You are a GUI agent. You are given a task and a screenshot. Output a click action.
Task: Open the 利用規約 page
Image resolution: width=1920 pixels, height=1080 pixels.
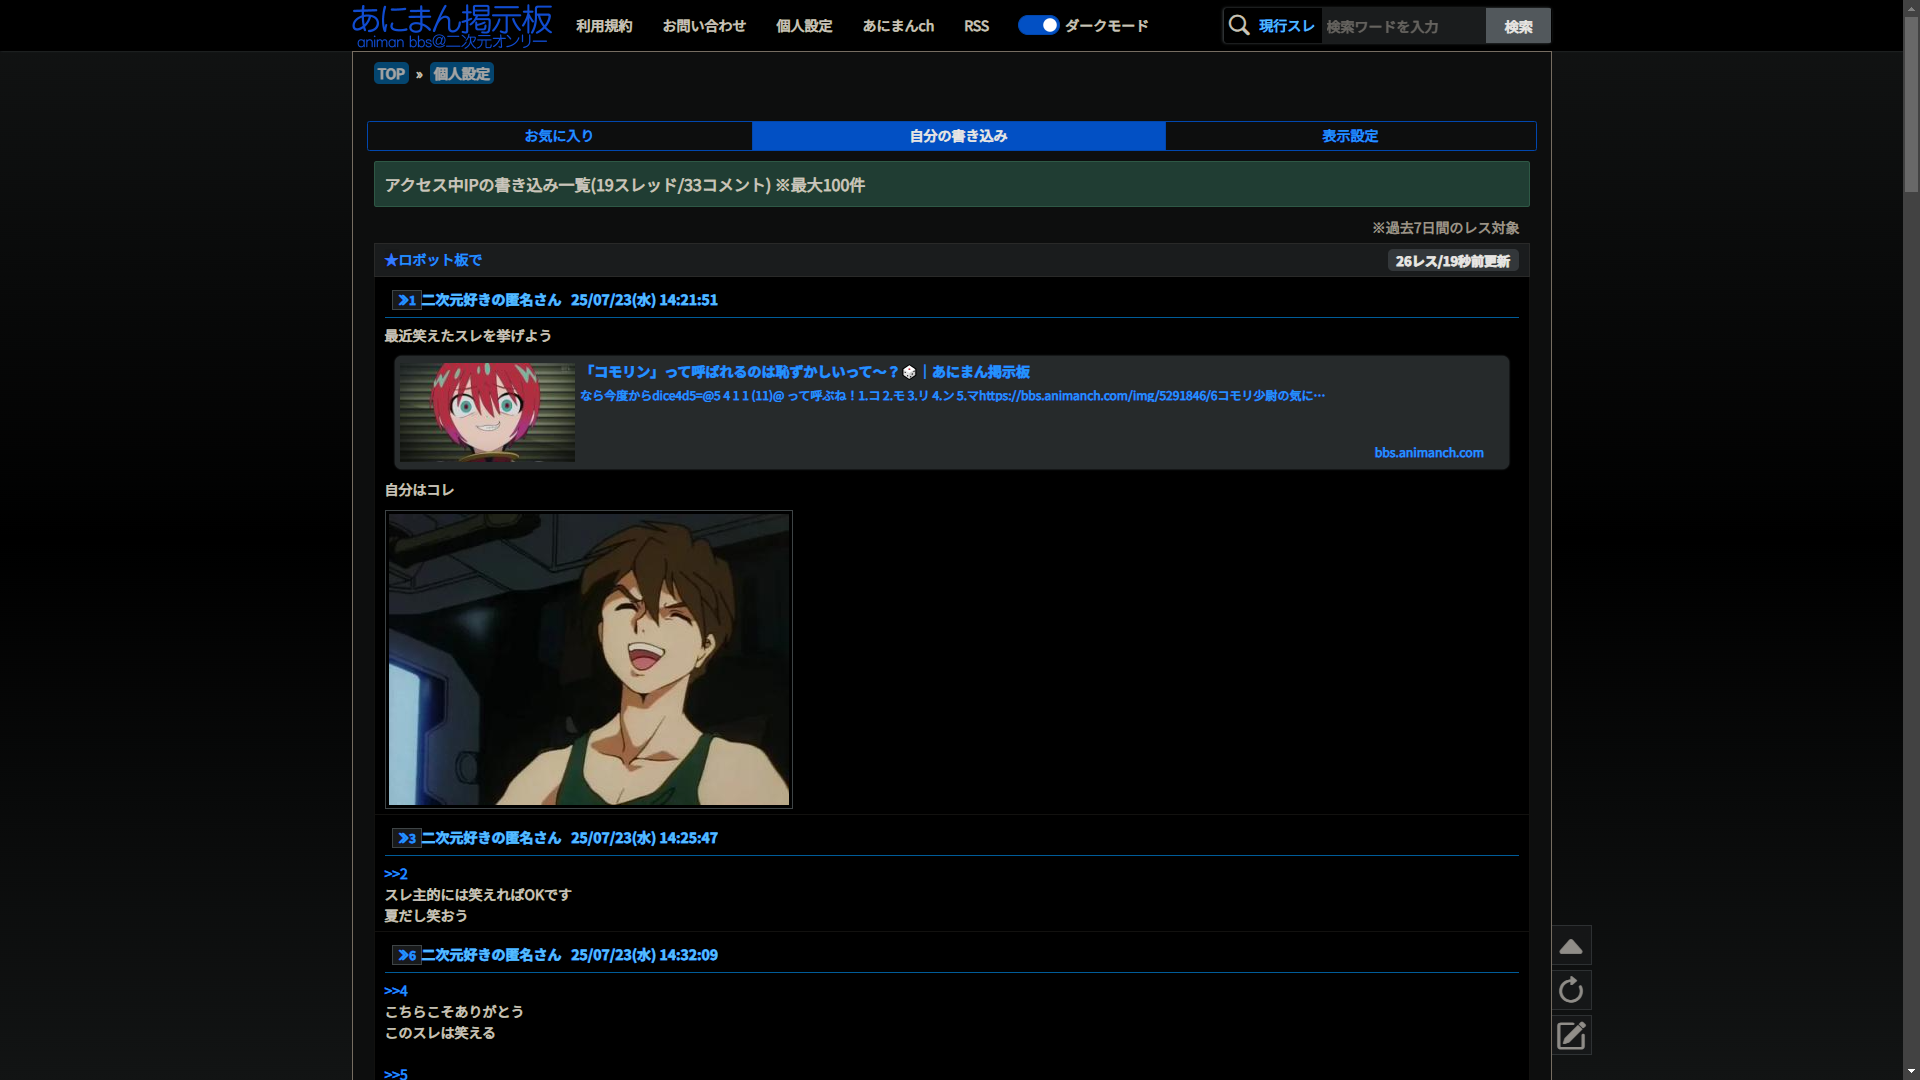(x=604, y=26)
